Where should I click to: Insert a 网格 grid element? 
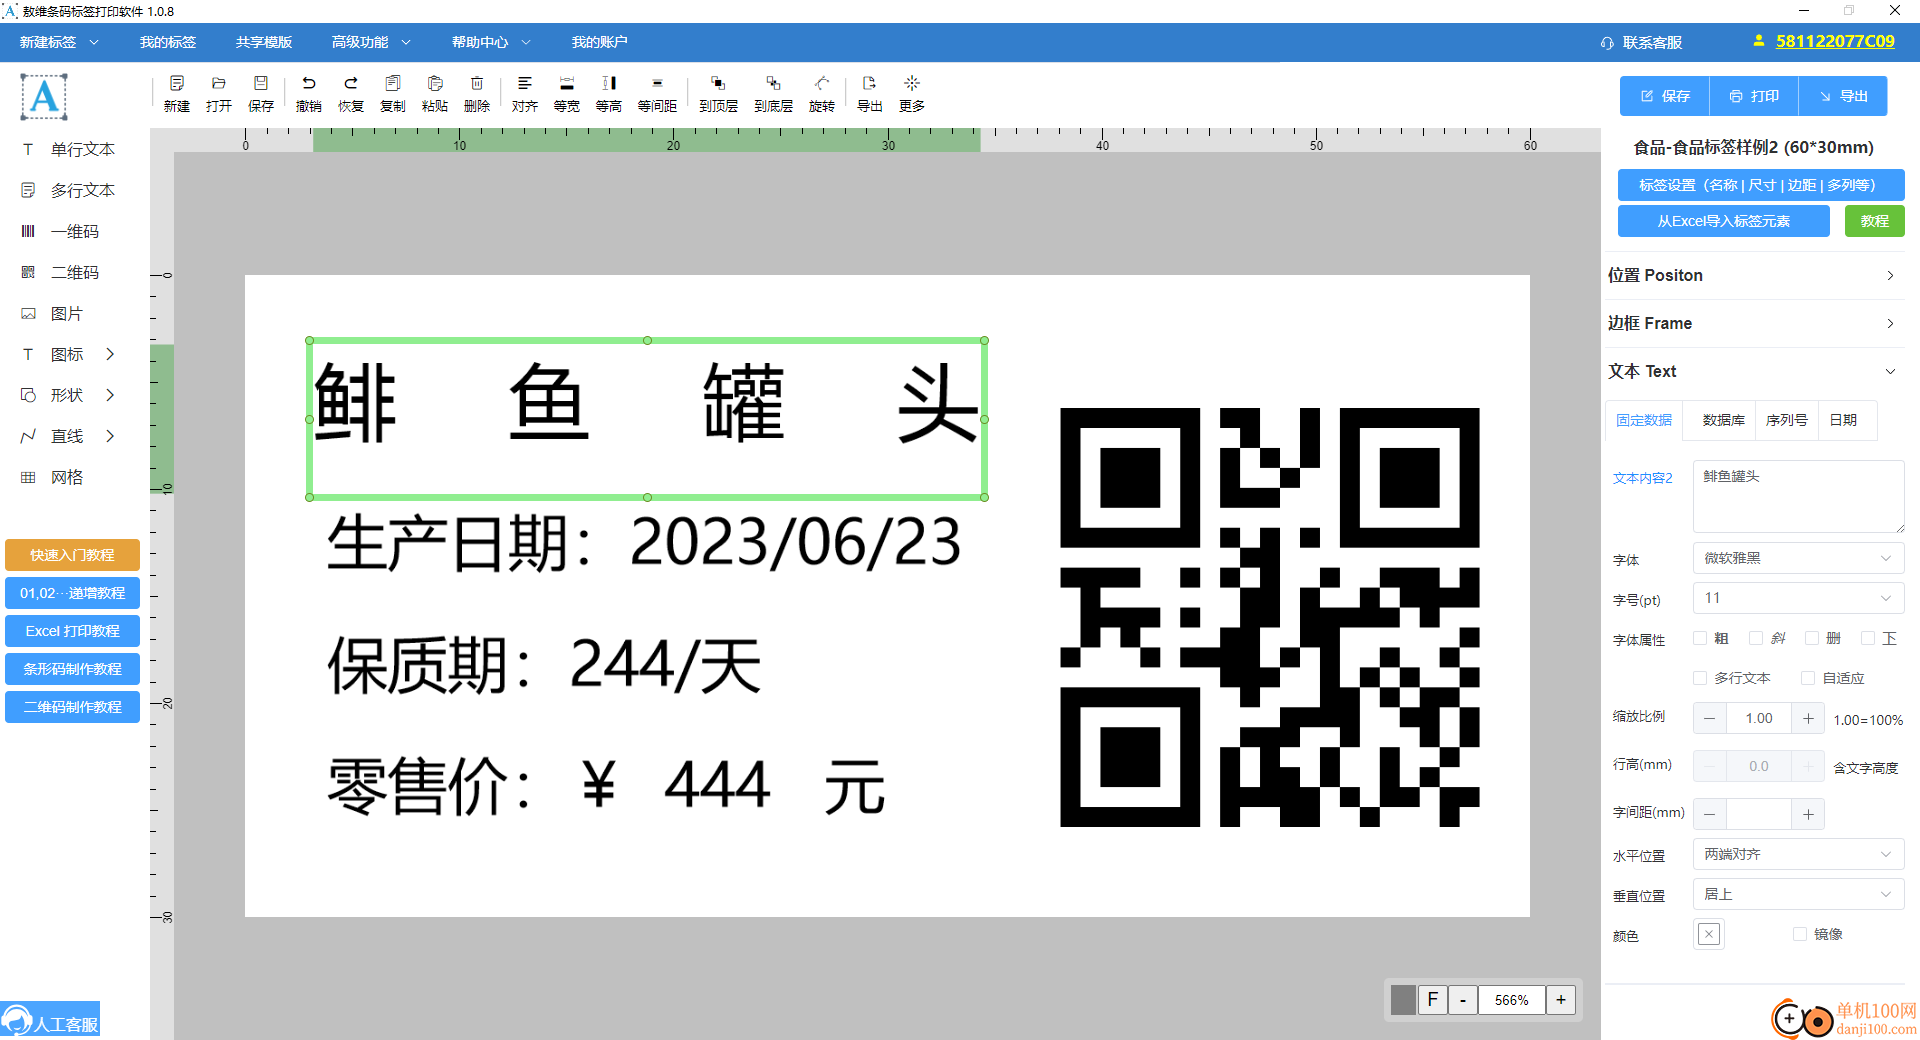[53, 477]
